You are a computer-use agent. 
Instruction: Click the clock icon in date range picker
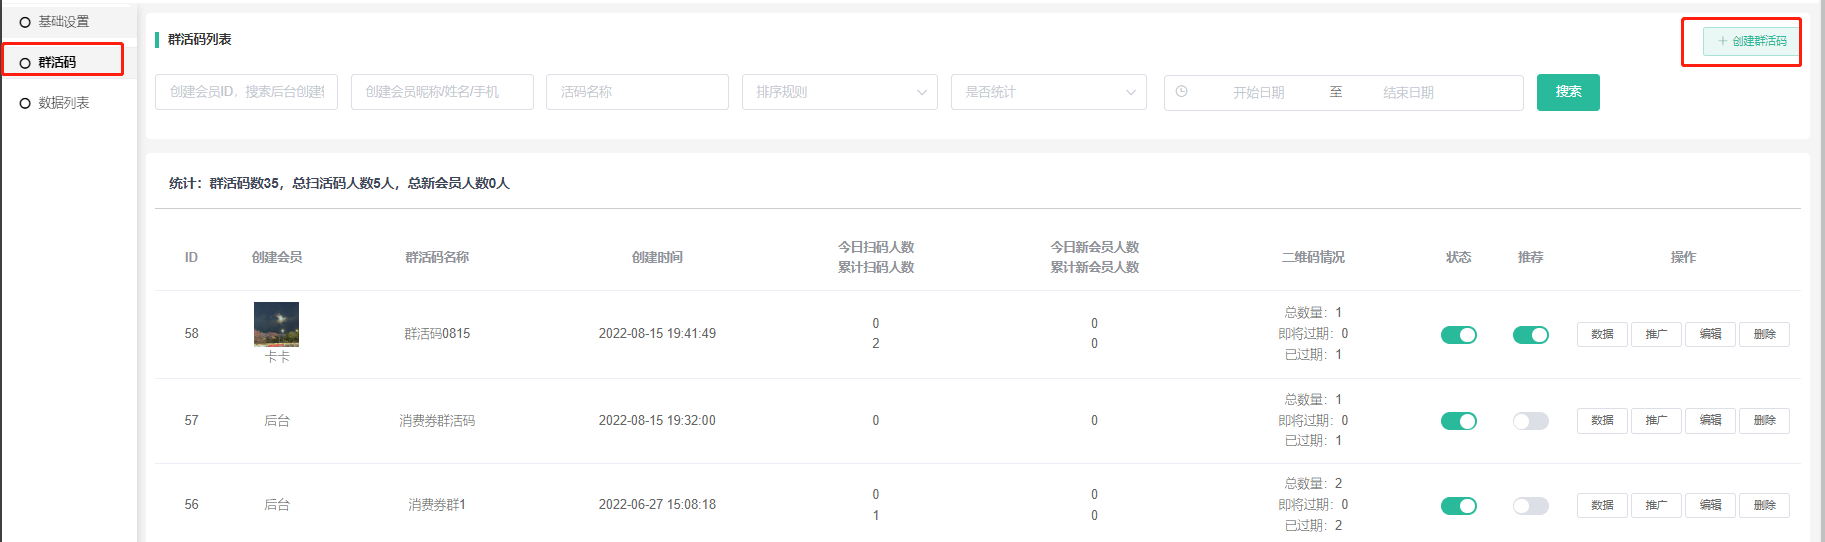1181,92
